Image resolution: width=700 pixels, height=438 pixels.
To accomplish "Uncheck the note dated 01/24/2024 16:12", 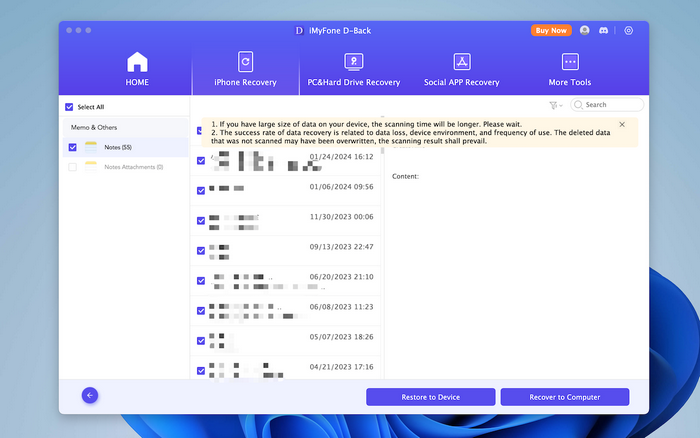I will (x=201, y=160).
